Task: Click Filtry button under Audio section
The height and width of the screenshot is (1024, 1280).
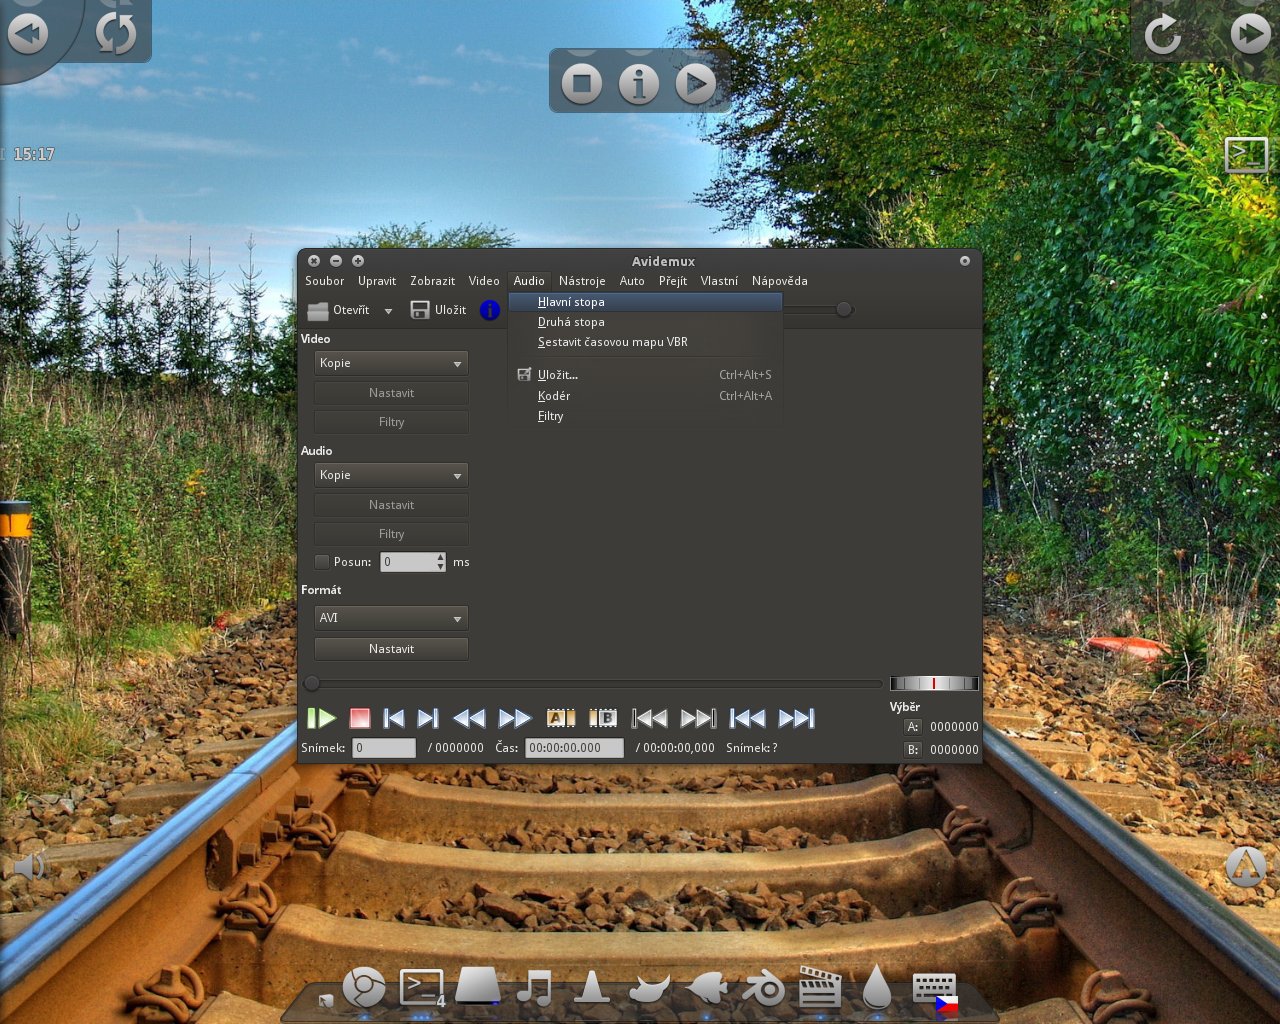Action: 391,534
